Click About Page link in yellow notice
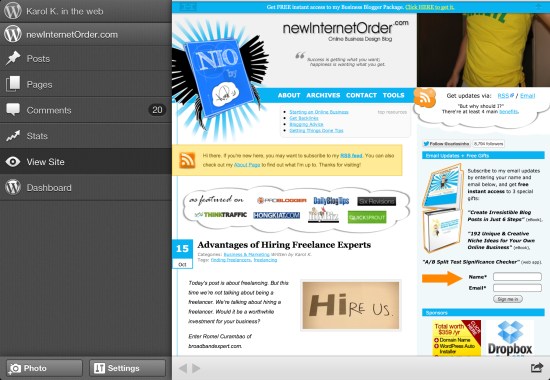This screenshot has height=380, width=550. [x=247, y=165]
